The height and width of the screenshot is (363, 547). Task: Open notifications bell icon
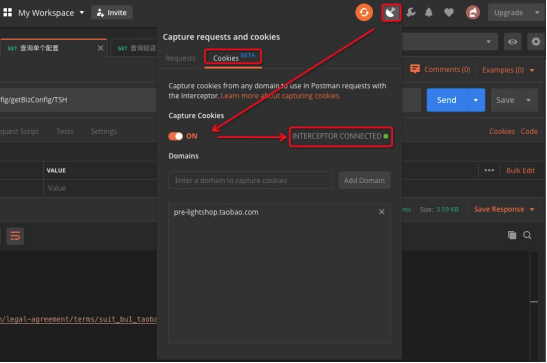(429, 13)
